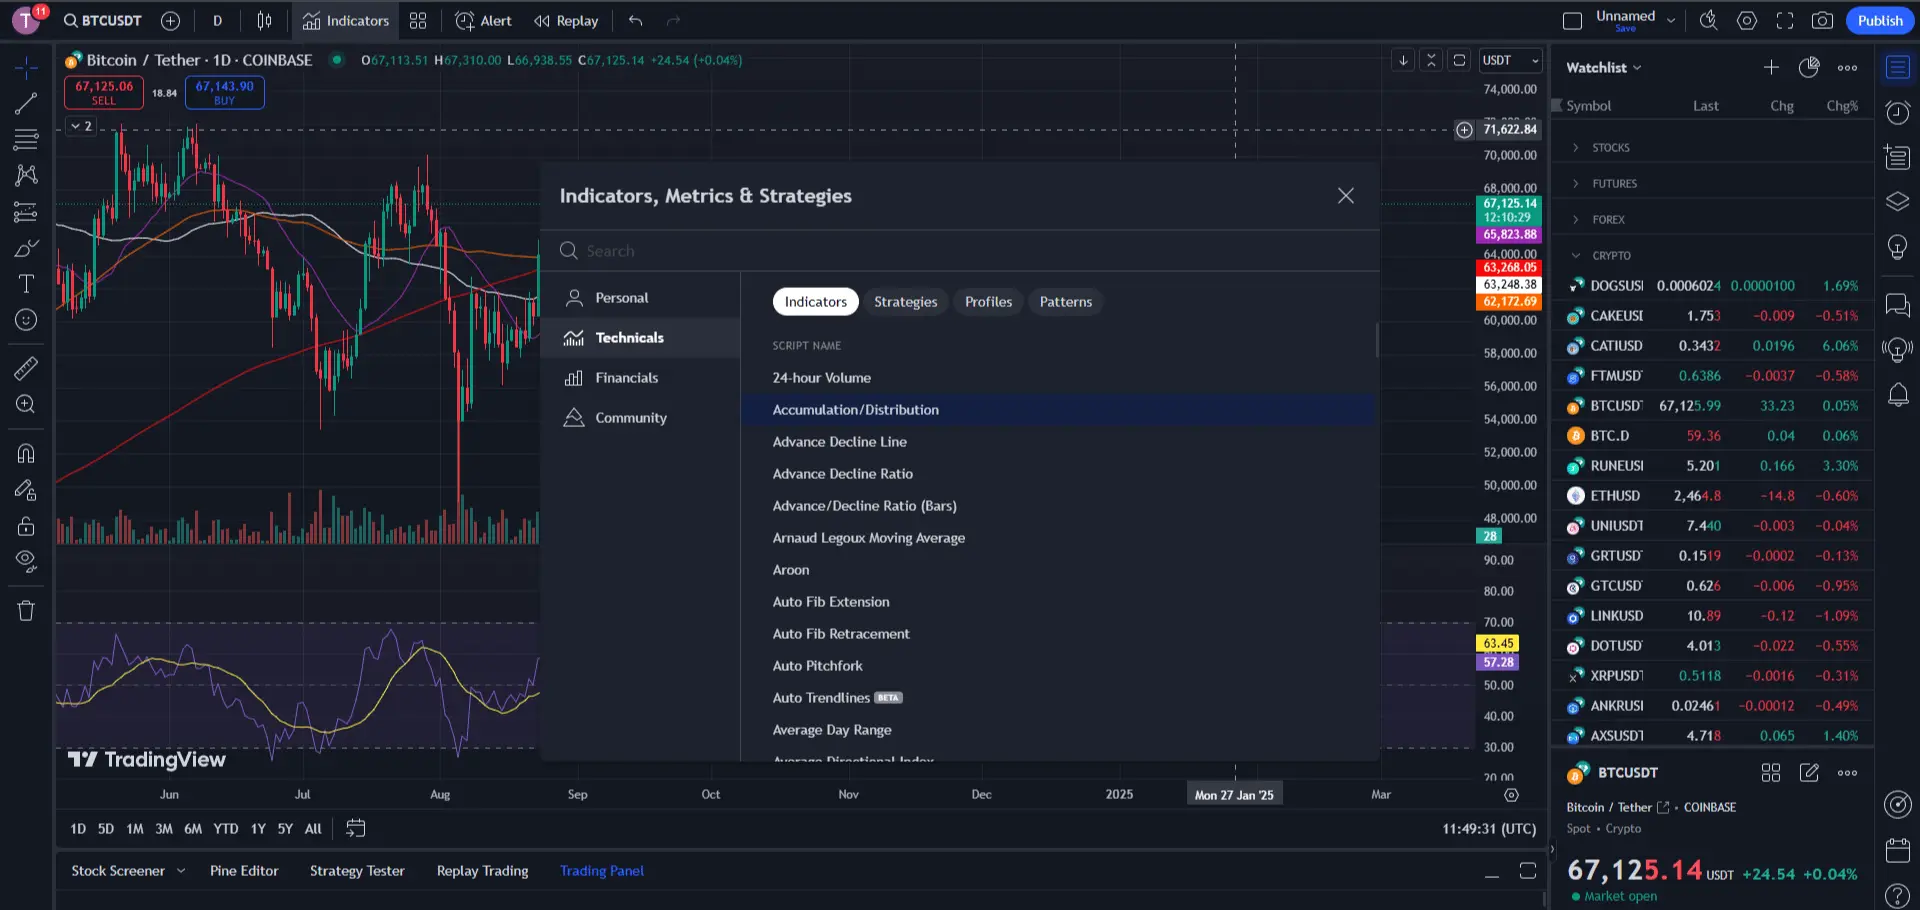Image resolution: width=1920 pixels, height=910 pixels.
Task: Toggle the layout setup square icon
Action: pos(1572,21)
